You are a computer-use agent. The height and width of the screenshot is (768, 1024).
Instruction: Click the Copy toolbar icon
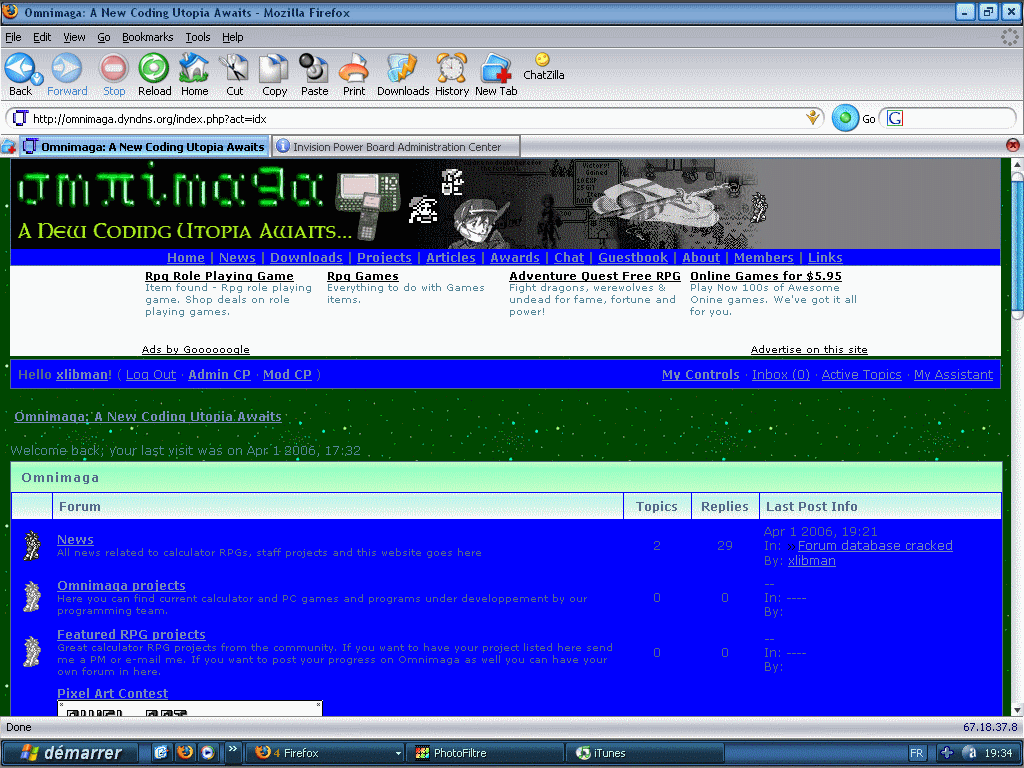pos(274,69)
